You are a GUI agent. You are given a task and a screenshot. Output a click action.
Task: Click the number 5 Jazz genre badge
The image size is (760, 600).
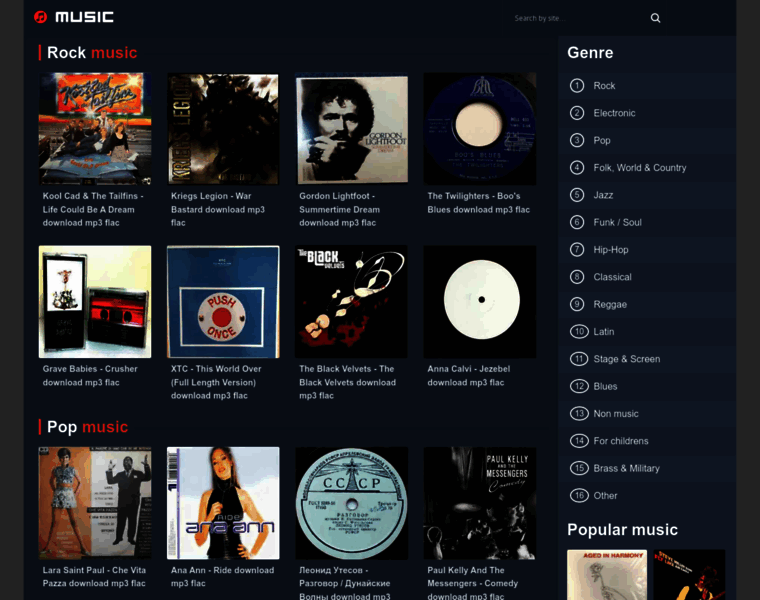(x=577, y=195)
